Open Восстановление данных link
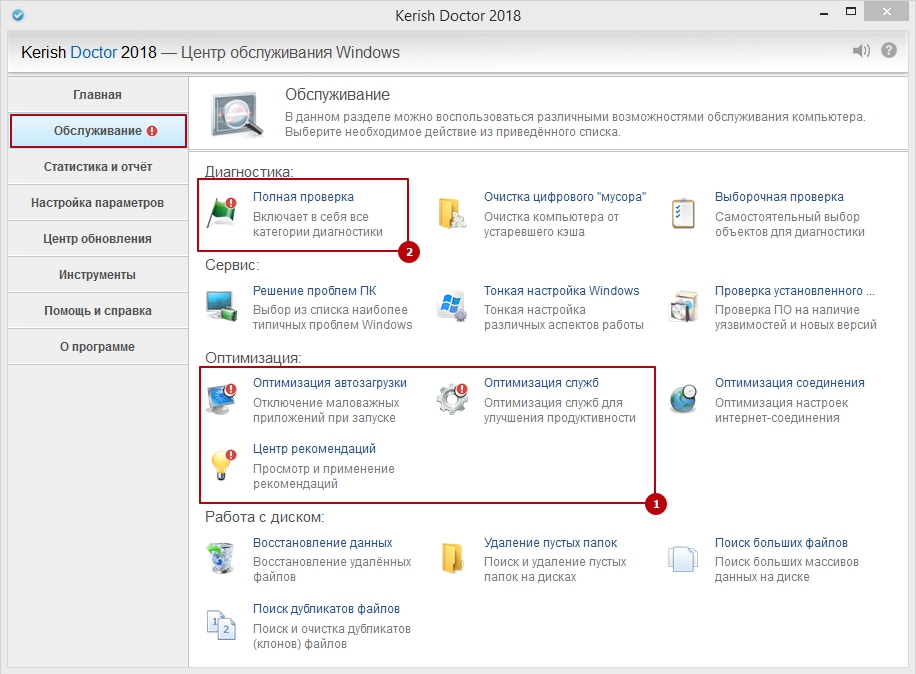The image size is (916, 674). tap(322, 543)
